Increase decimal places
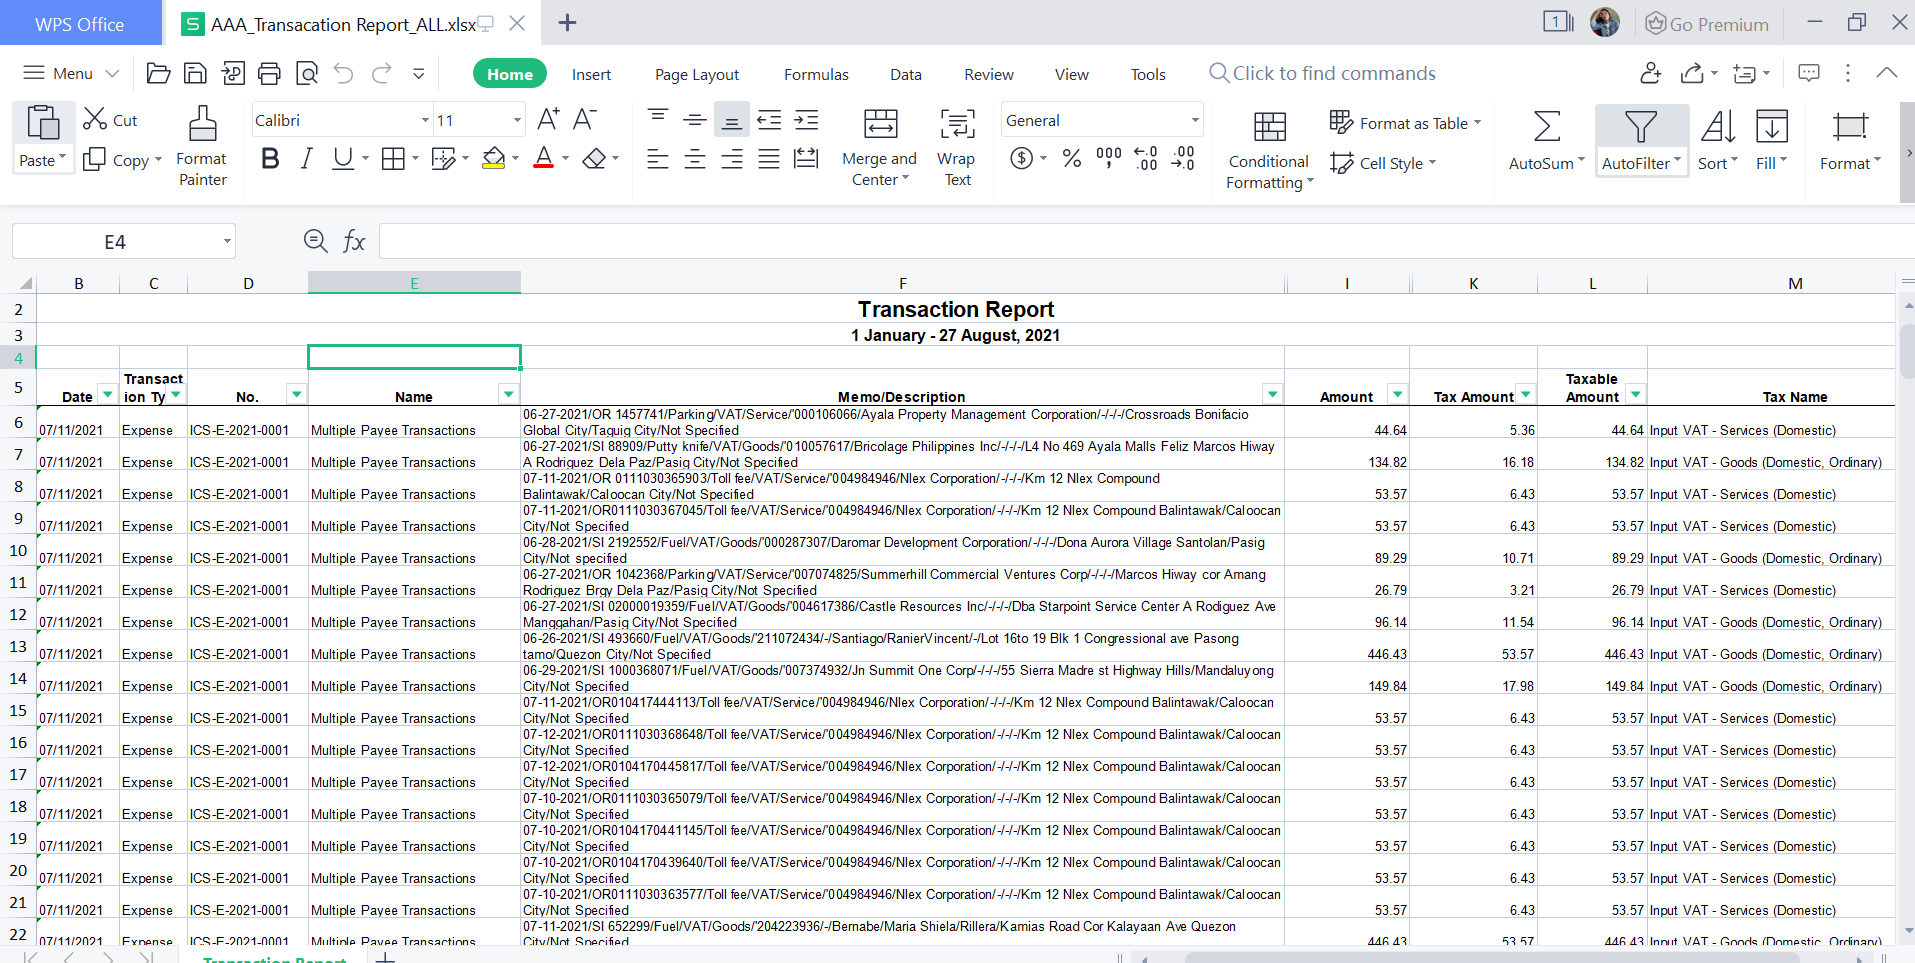The image size is (1915, 963). [x=1146, y=159]
